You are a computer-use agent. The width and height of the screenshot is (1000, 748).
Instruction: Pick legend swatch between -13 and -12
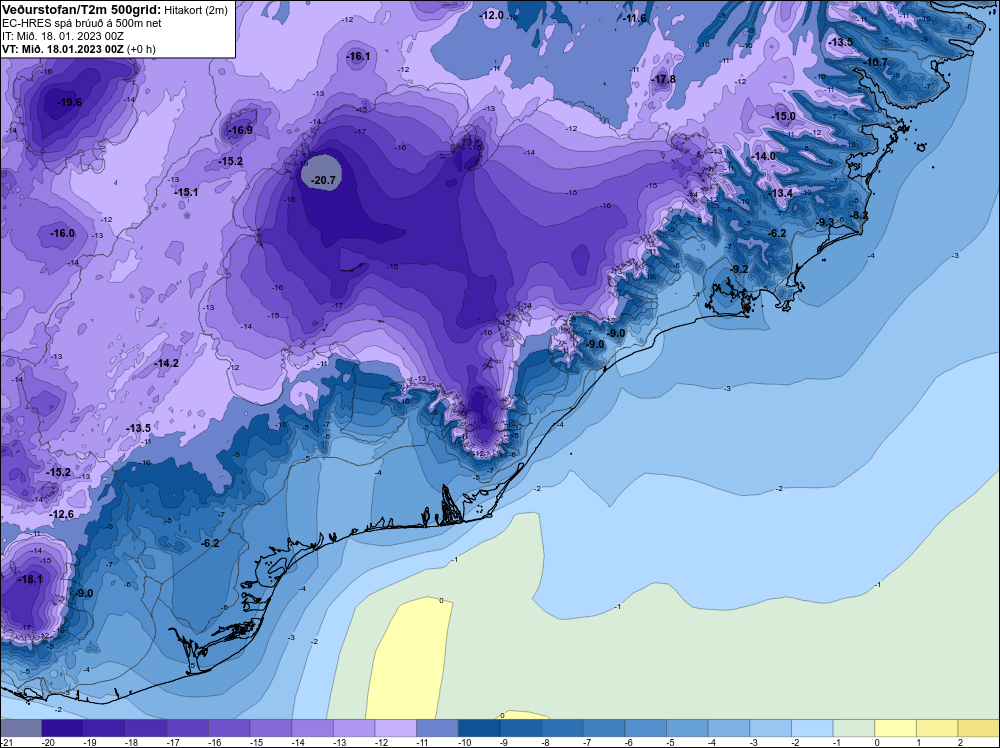tap(354, 728)
